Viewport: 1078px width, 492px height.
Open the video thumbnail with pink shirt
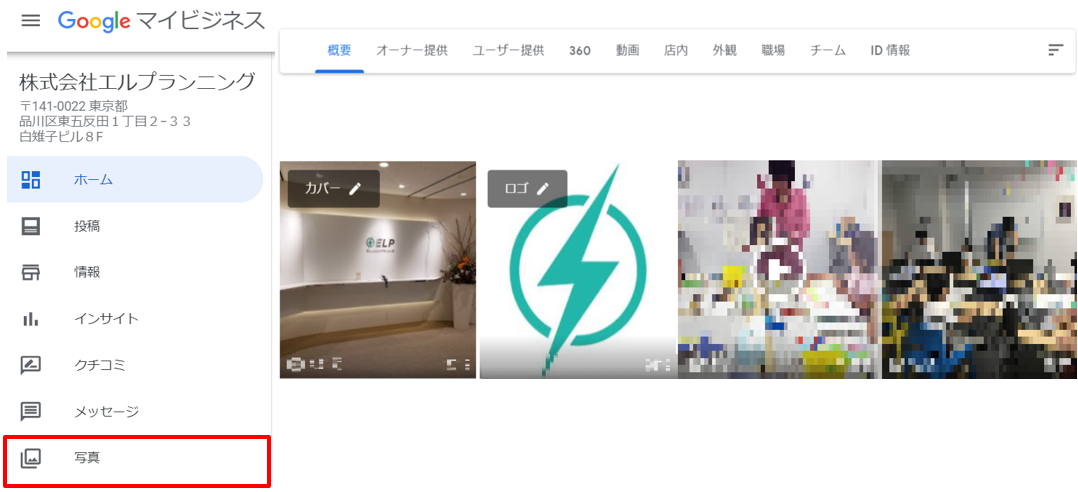tap(779, 269)
